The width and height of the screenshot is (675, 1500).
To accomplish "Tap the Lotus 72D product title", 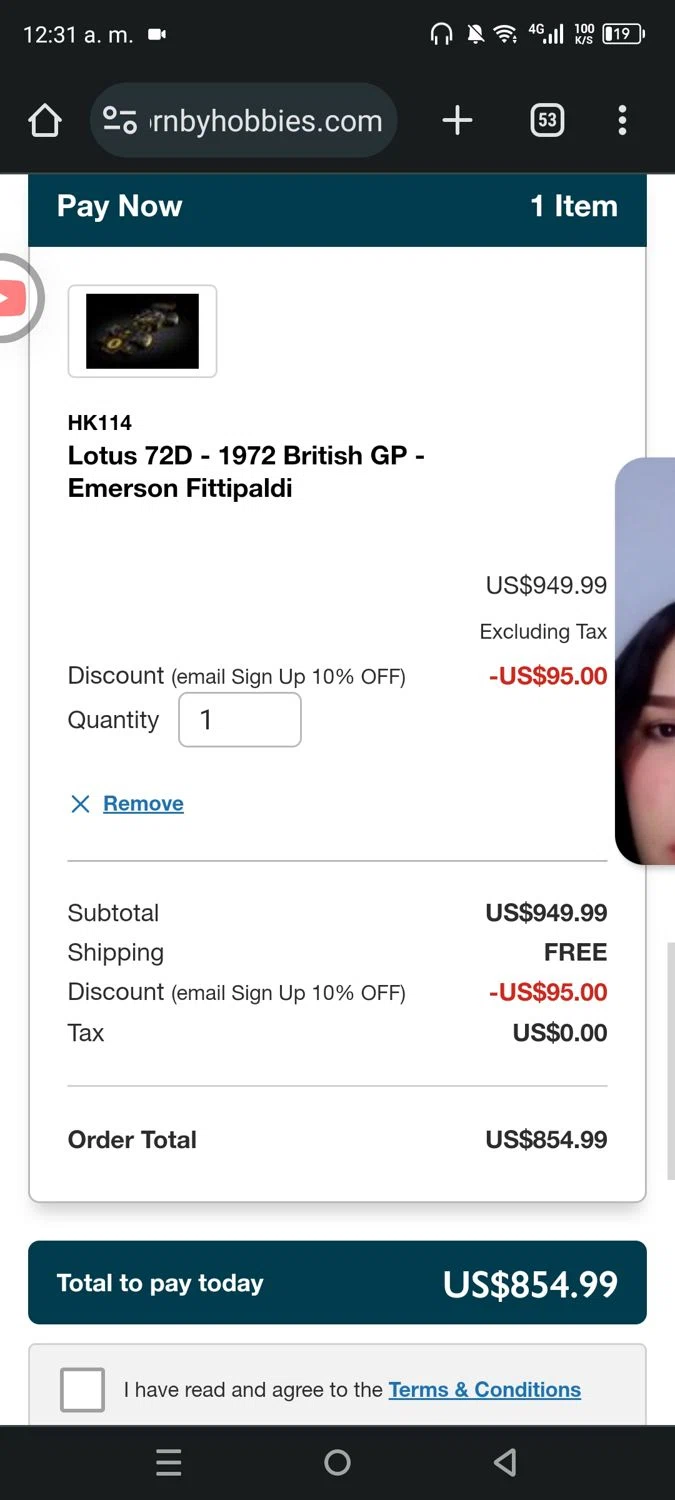I will [246, 472].
